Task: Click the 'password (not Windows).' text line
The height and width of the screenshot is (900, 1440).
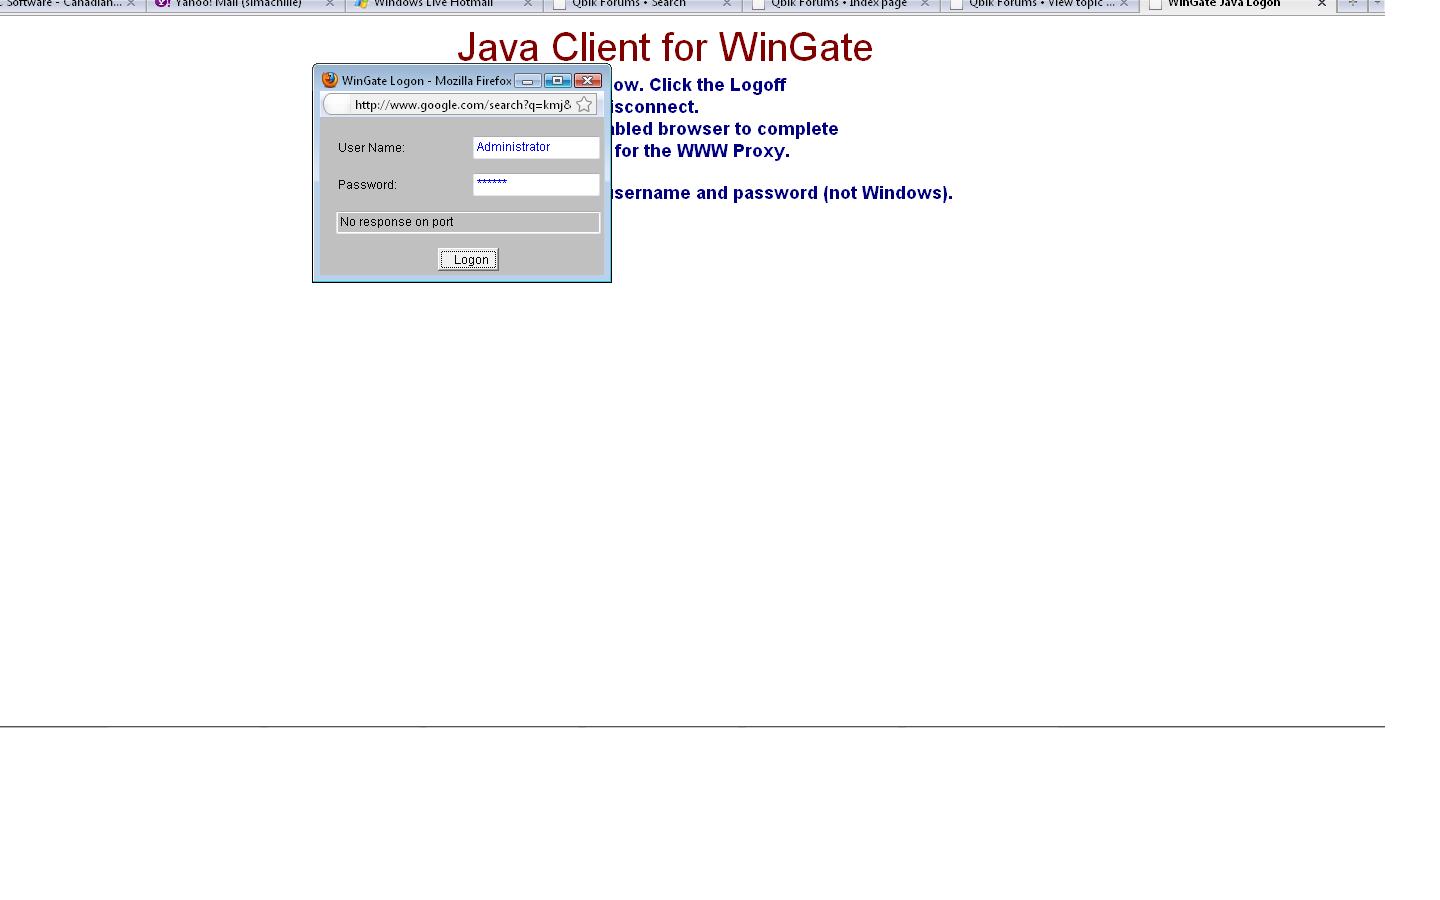Action: pyautogui.click(x=843, y=193)
